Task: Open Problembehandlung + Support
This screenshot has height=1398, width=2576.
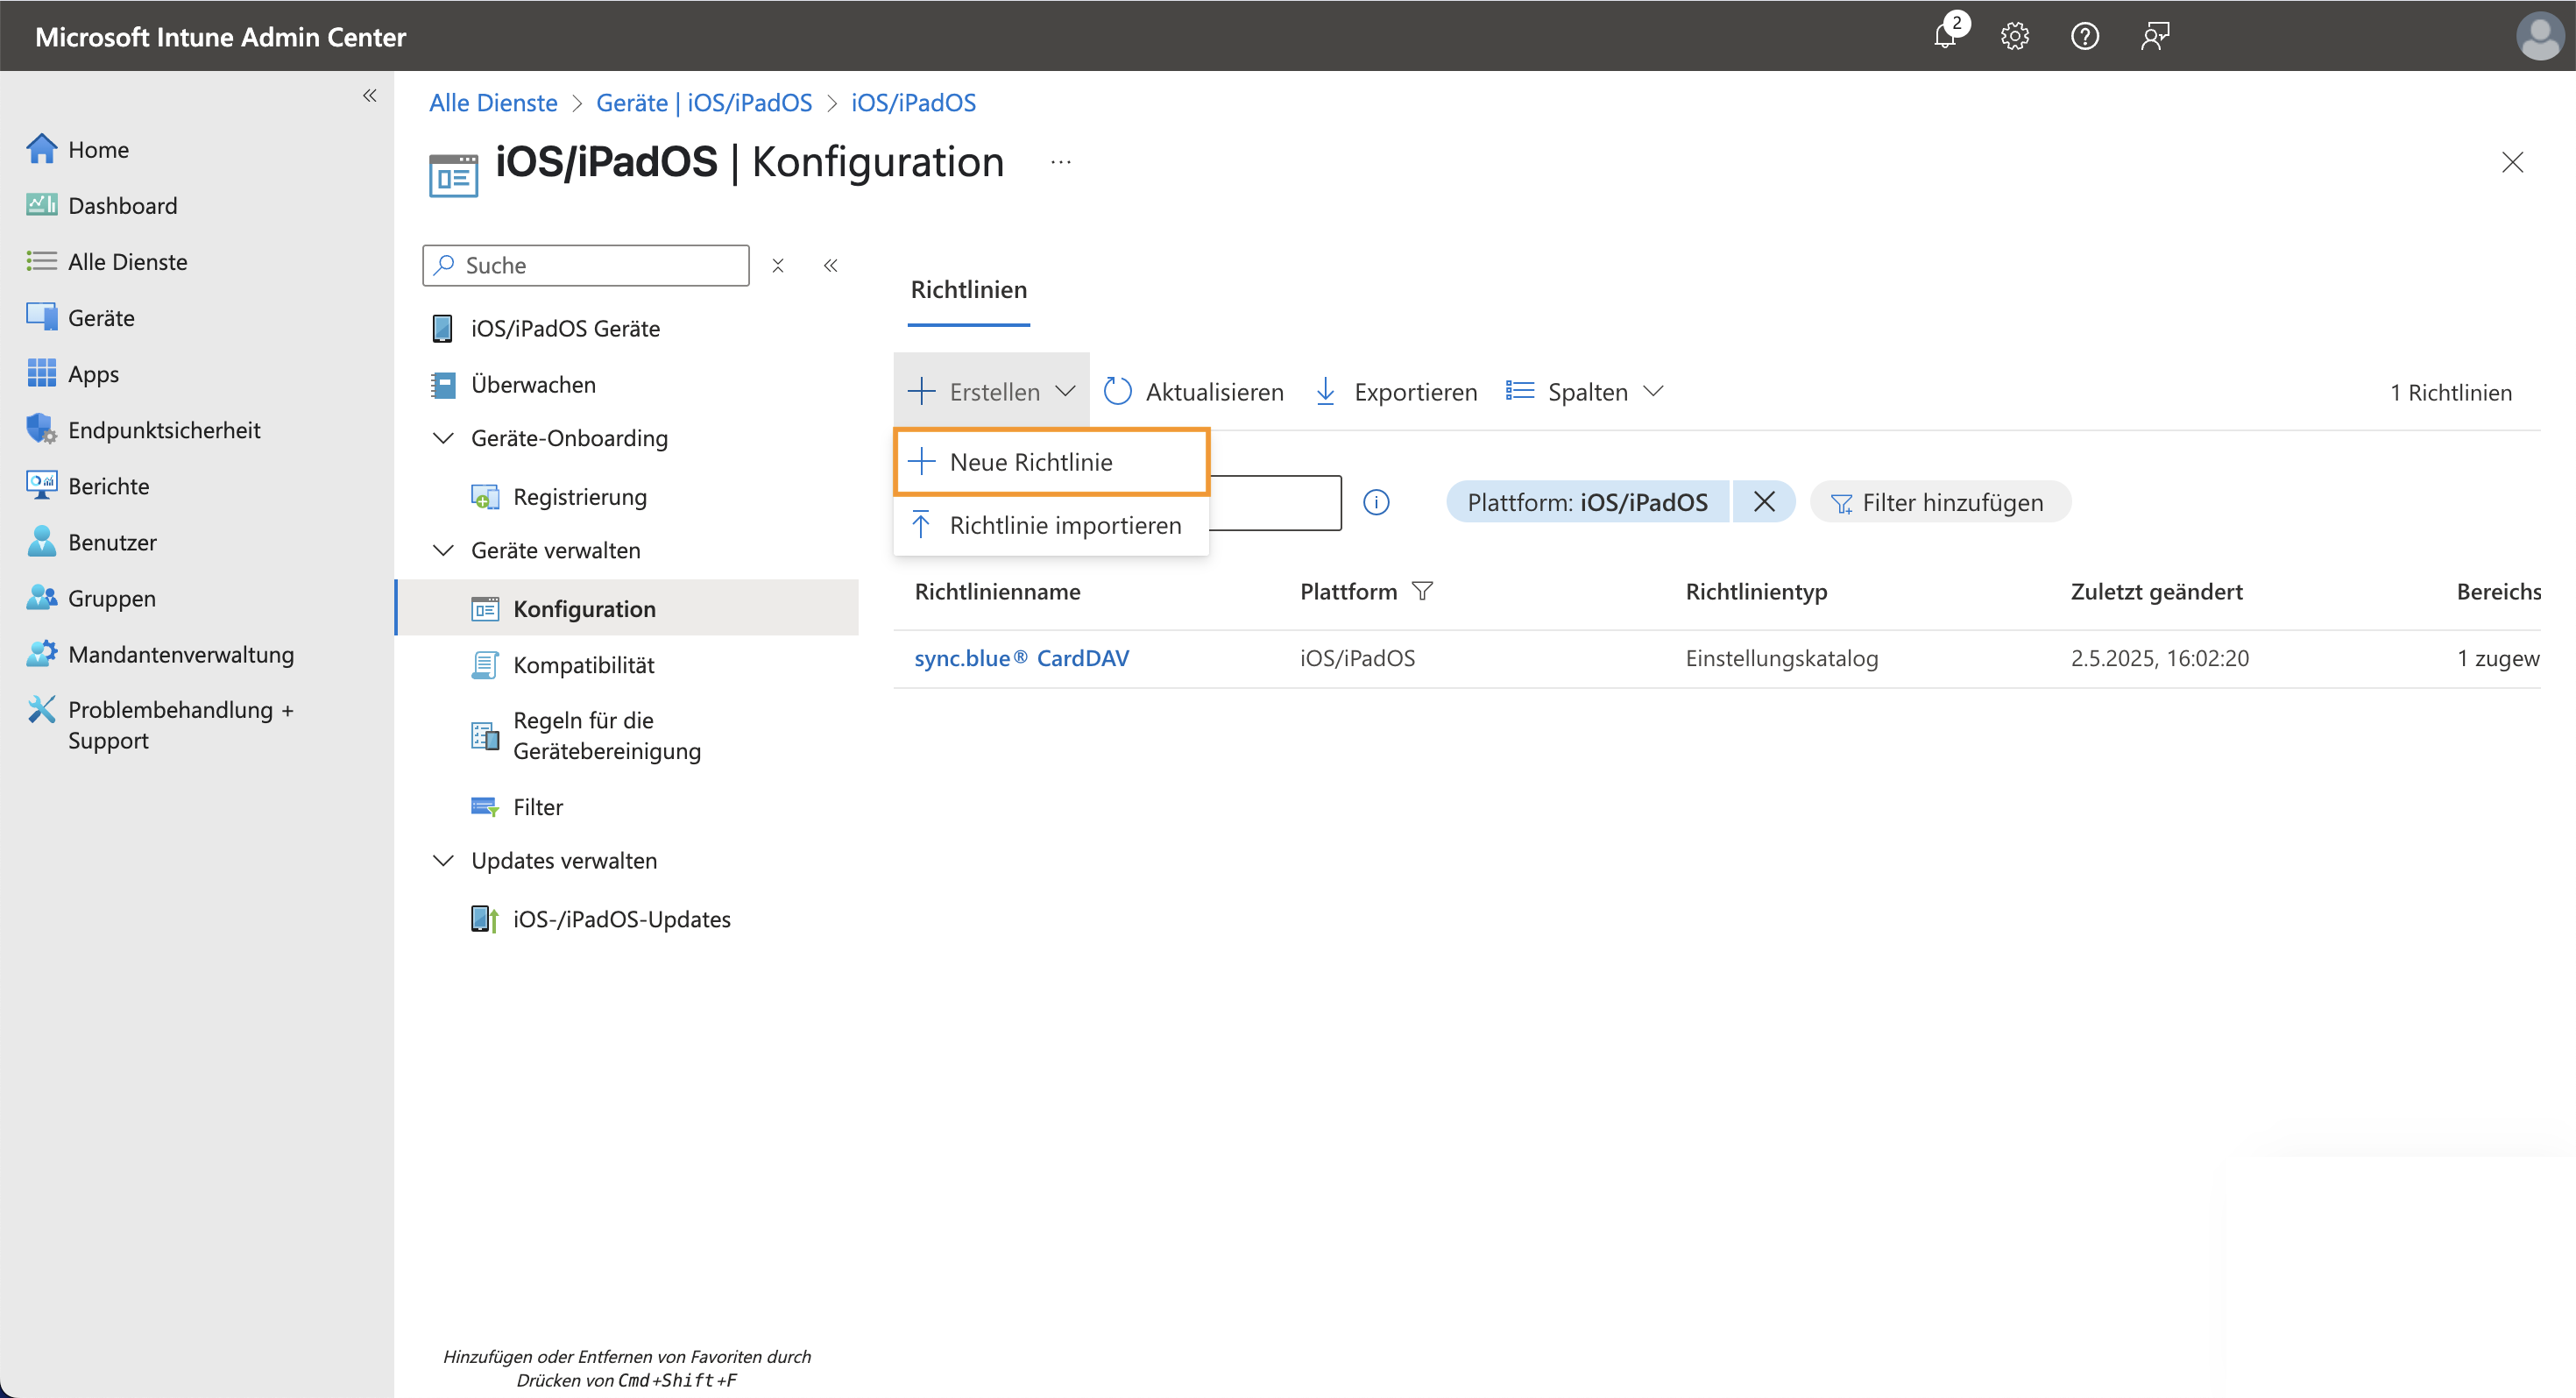Action: coord(160,724)
